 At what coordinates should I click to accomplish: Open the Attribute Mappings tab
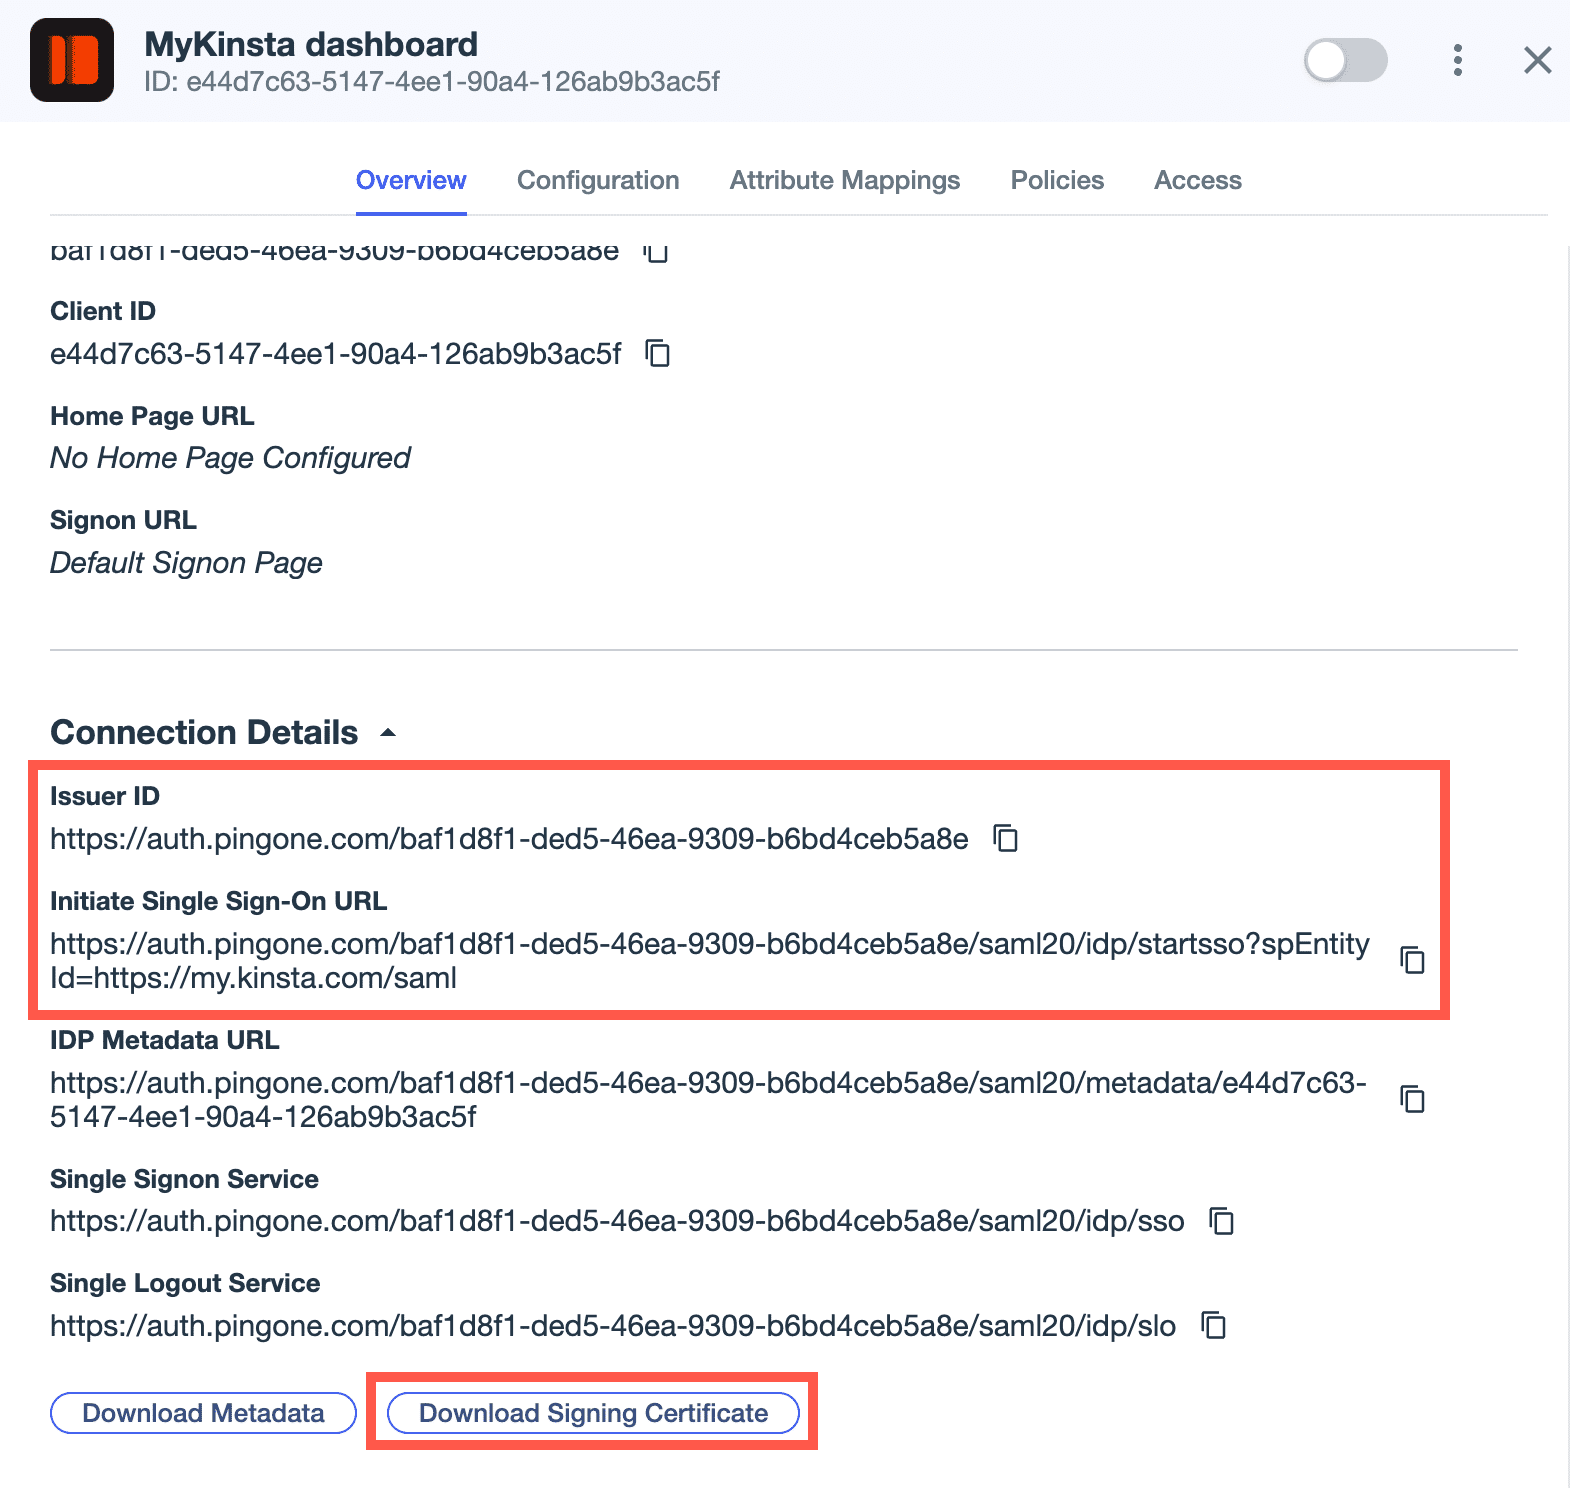click(844, 180)
